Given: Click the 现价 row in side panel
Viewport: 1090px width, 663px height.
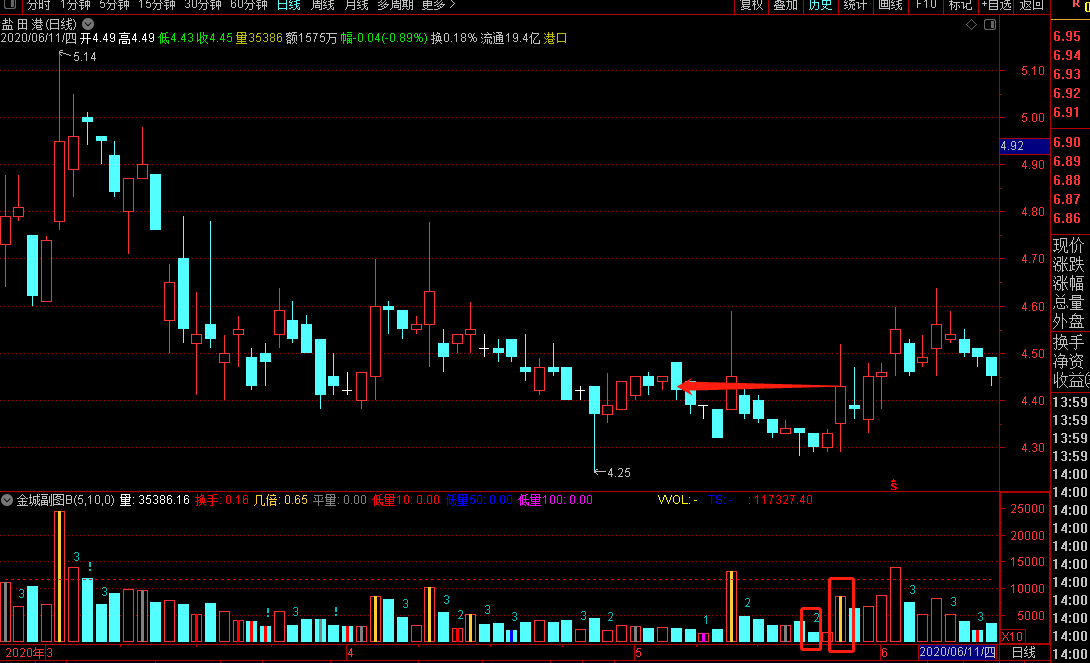Looking at the screenshot, I should click(1068, 245).
